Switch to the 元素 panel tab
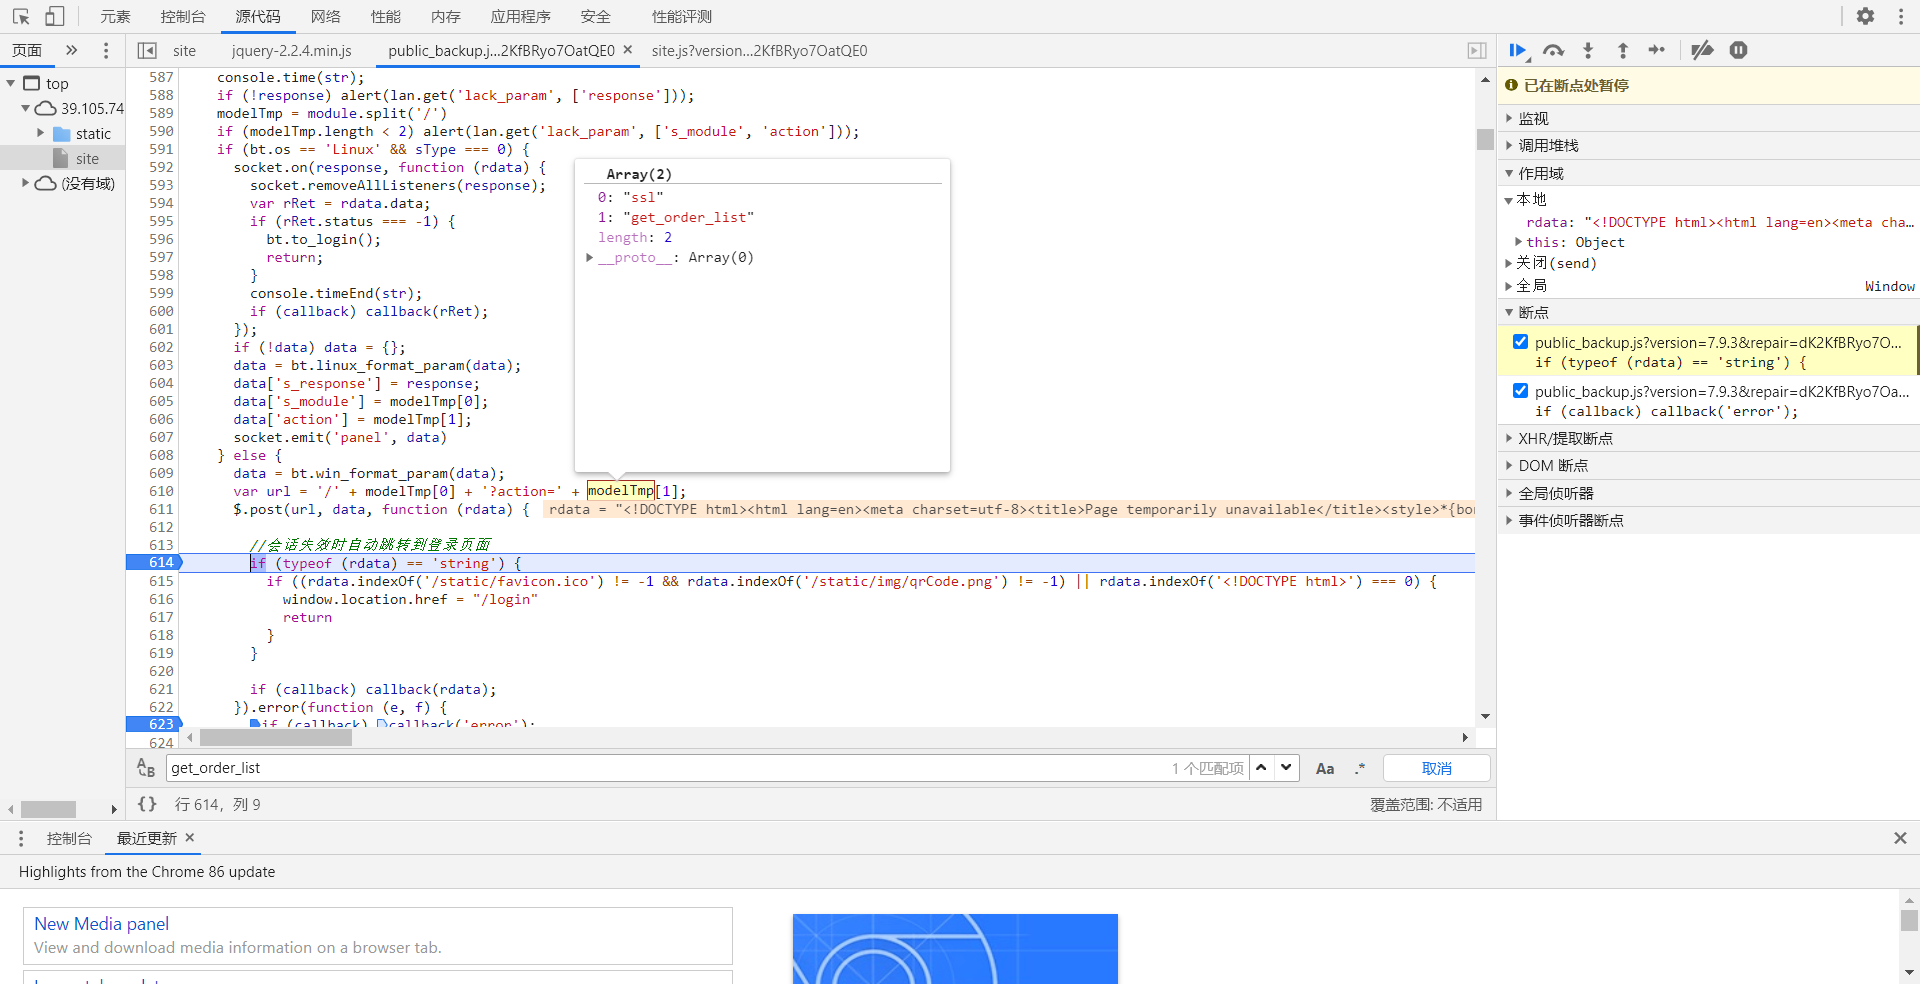Image resolution: width=1920 pixels, height=984 pixels. click(x=115, y=16)
